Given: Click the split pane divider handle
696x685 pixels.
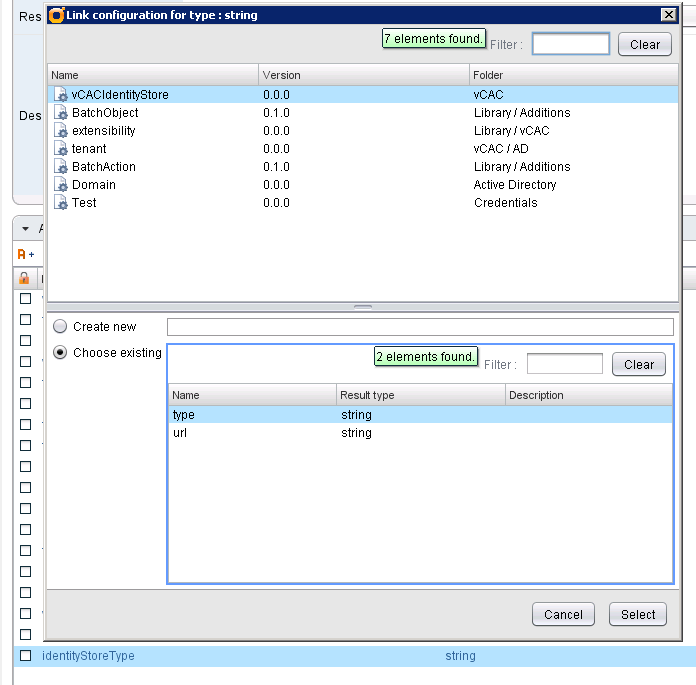Looking at the screenshot, I should pos(363,307).
